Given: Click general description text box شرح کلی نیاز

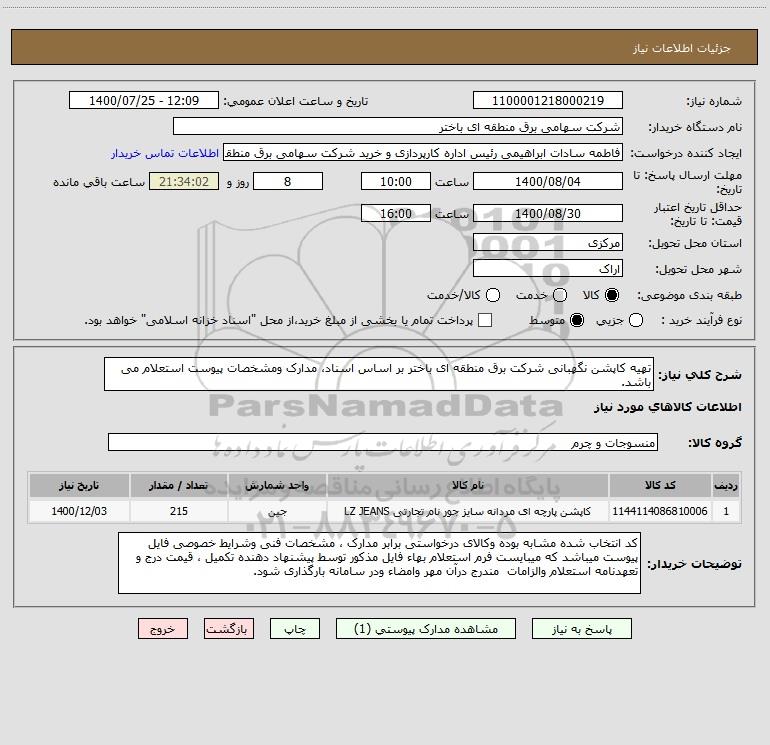Looking at the screenshot, I should pos(379,374).
